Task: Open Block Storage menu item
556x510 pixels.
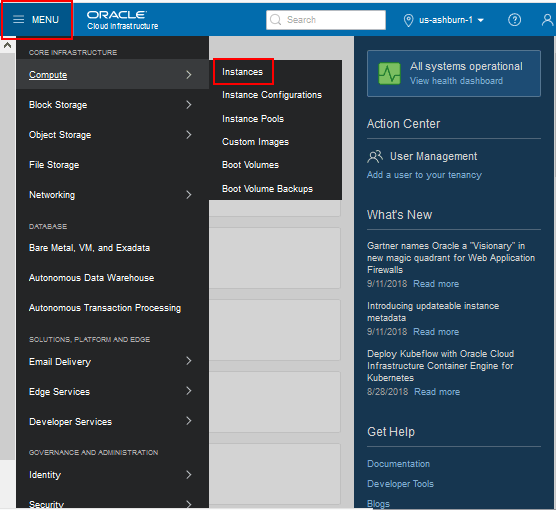Action: click(x=58, y=105)
